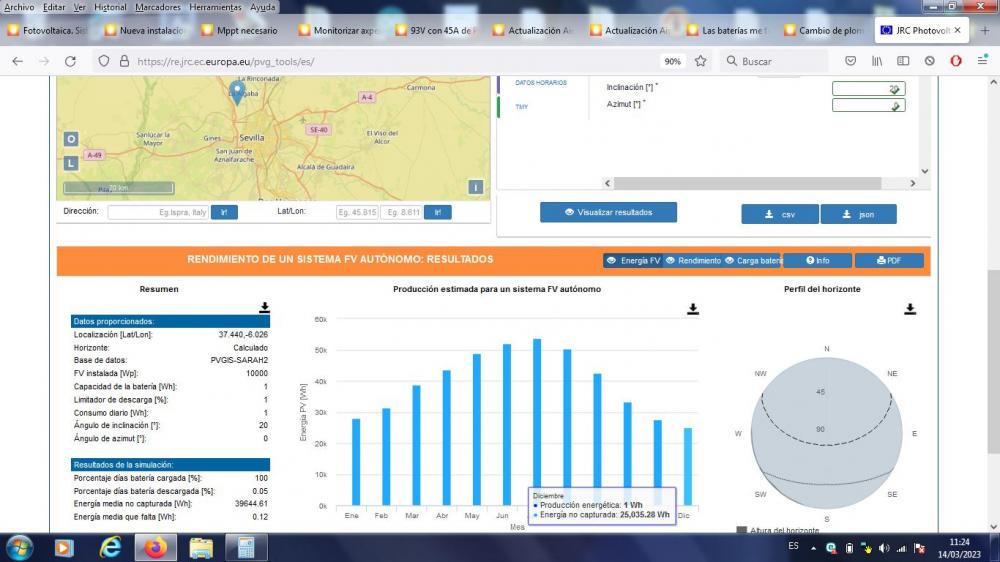This screenshot has width=1000, height=562.
Task: Open Firefox from taskbar
Action: tap(155, 548)
